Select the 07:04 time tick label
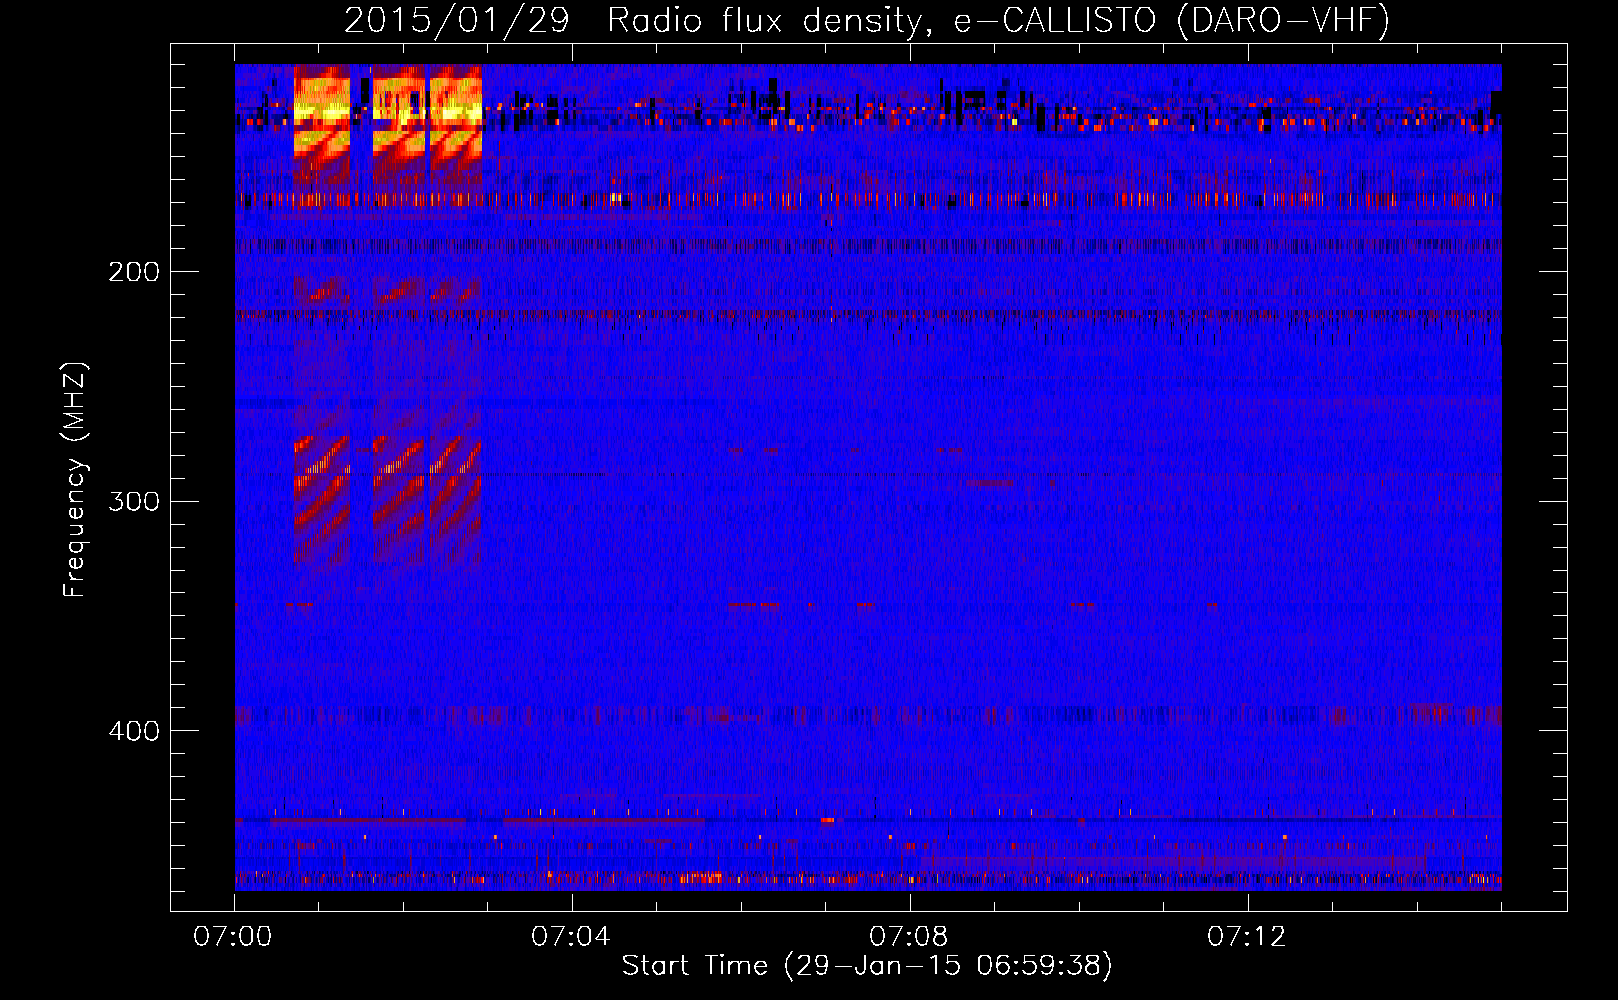The height and width of the screenshot is (1000, 1618). click(571, 937)
